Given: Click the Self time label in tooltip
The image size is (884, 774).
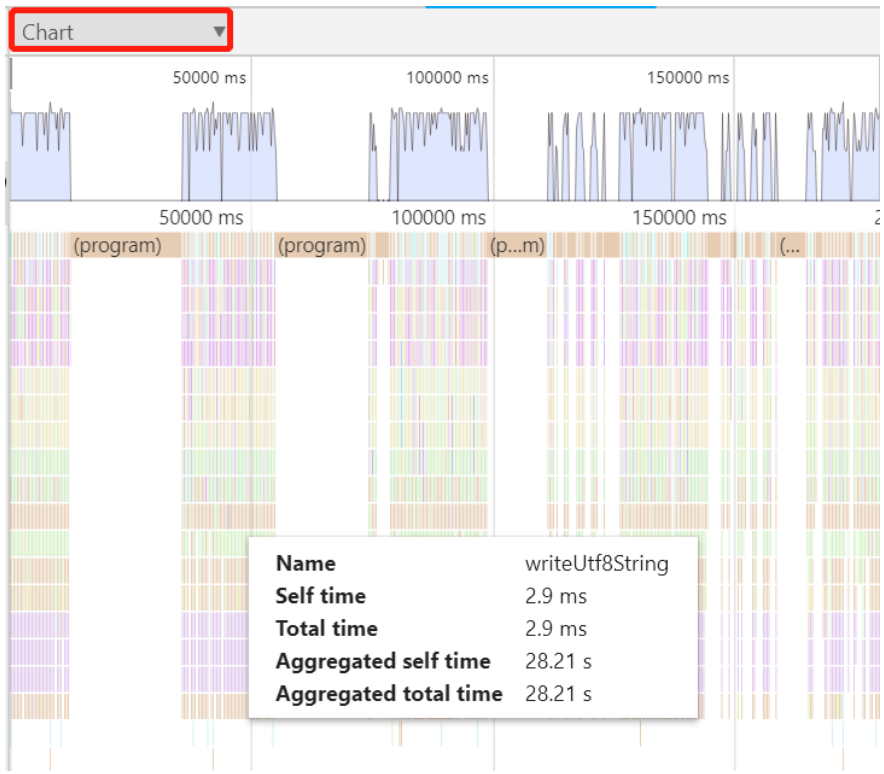Looking at the screenshot, I should [x=321, y=596].
